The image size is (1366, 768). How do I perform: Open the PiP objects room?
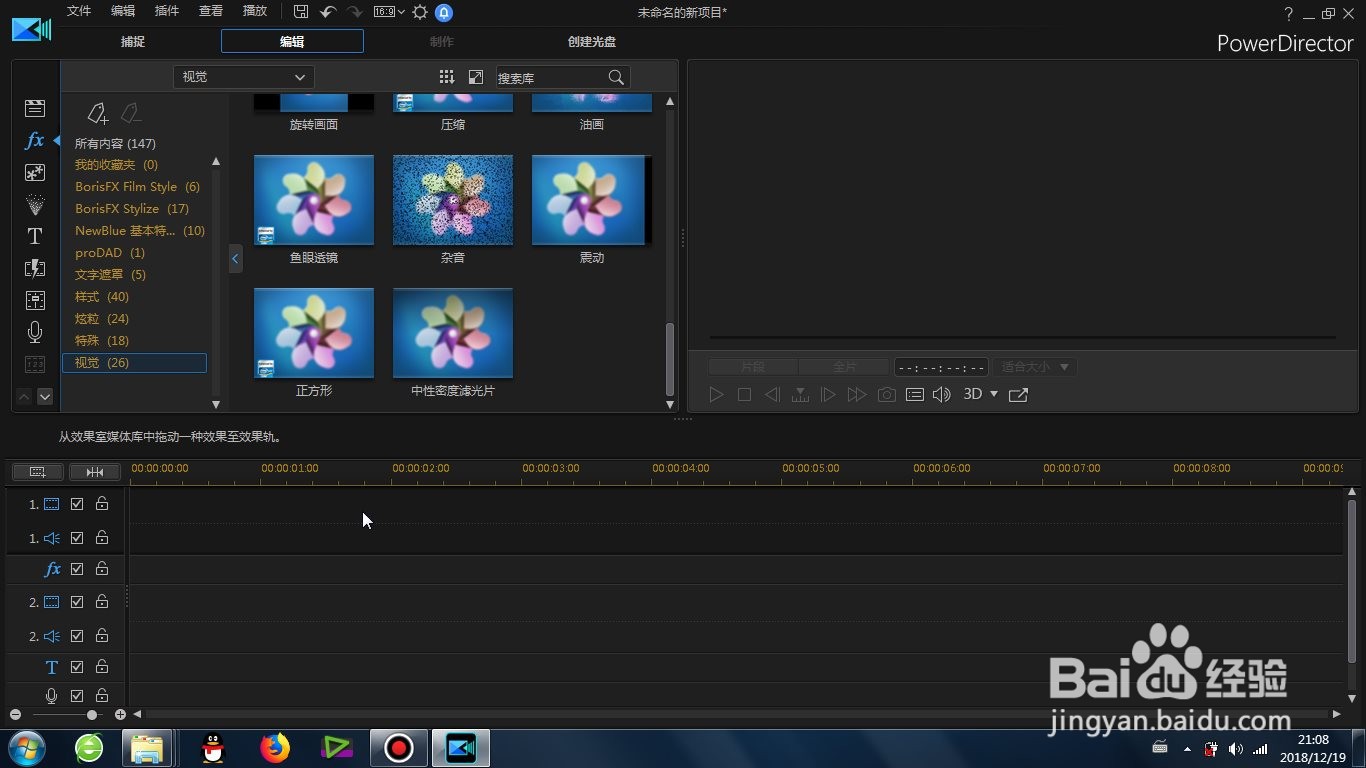coord(34,172)
